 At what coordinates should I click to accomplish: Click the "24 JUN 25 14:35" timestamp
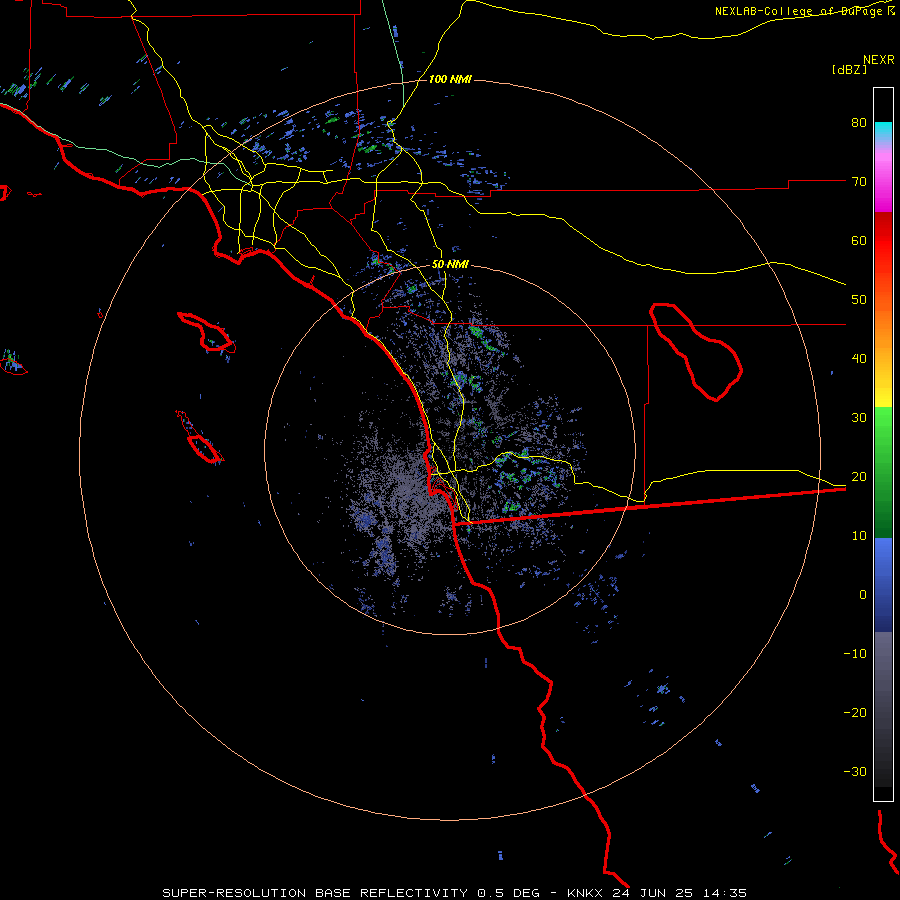[x=680, y=893]
